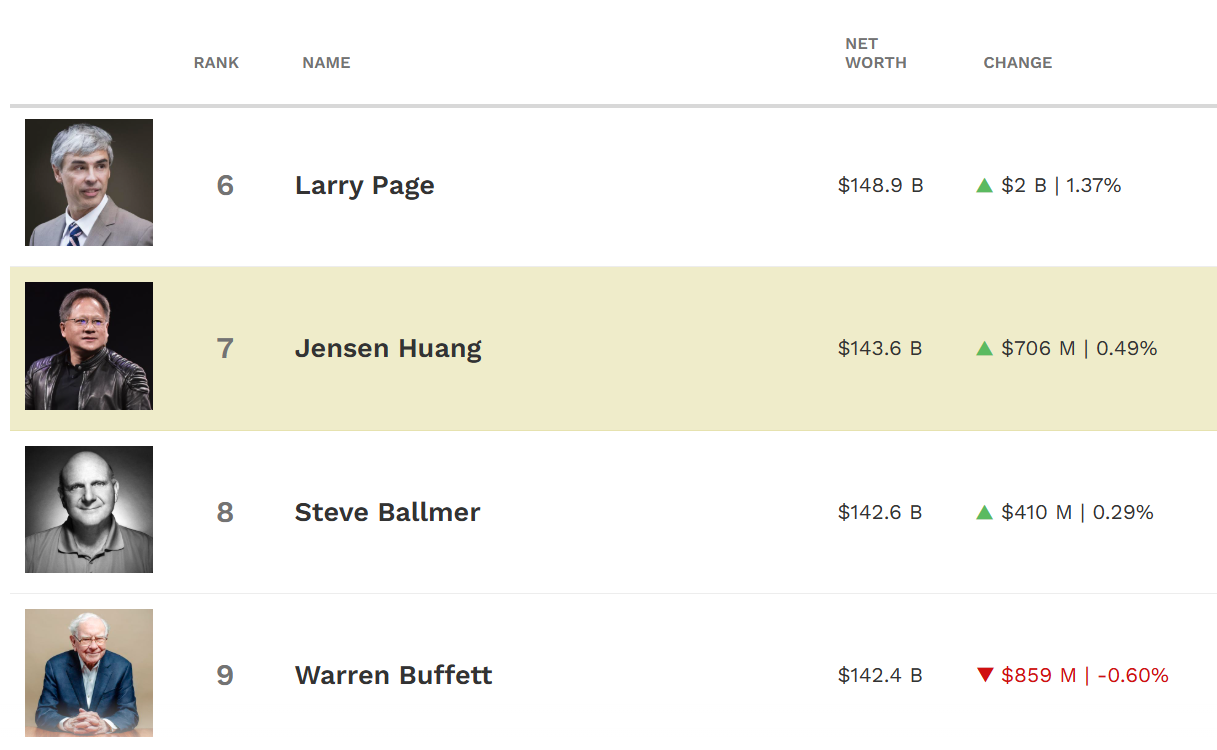Viewport: 1217px width, 750px height.
Task: Select Steve Ballmer's black-and-white photo
Action: pos(89,509)
